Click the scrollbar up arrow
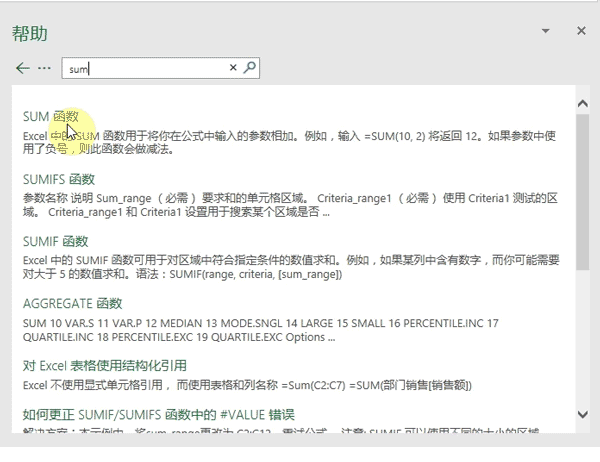This screenshot has width=600, height=462. click(582, 103)
